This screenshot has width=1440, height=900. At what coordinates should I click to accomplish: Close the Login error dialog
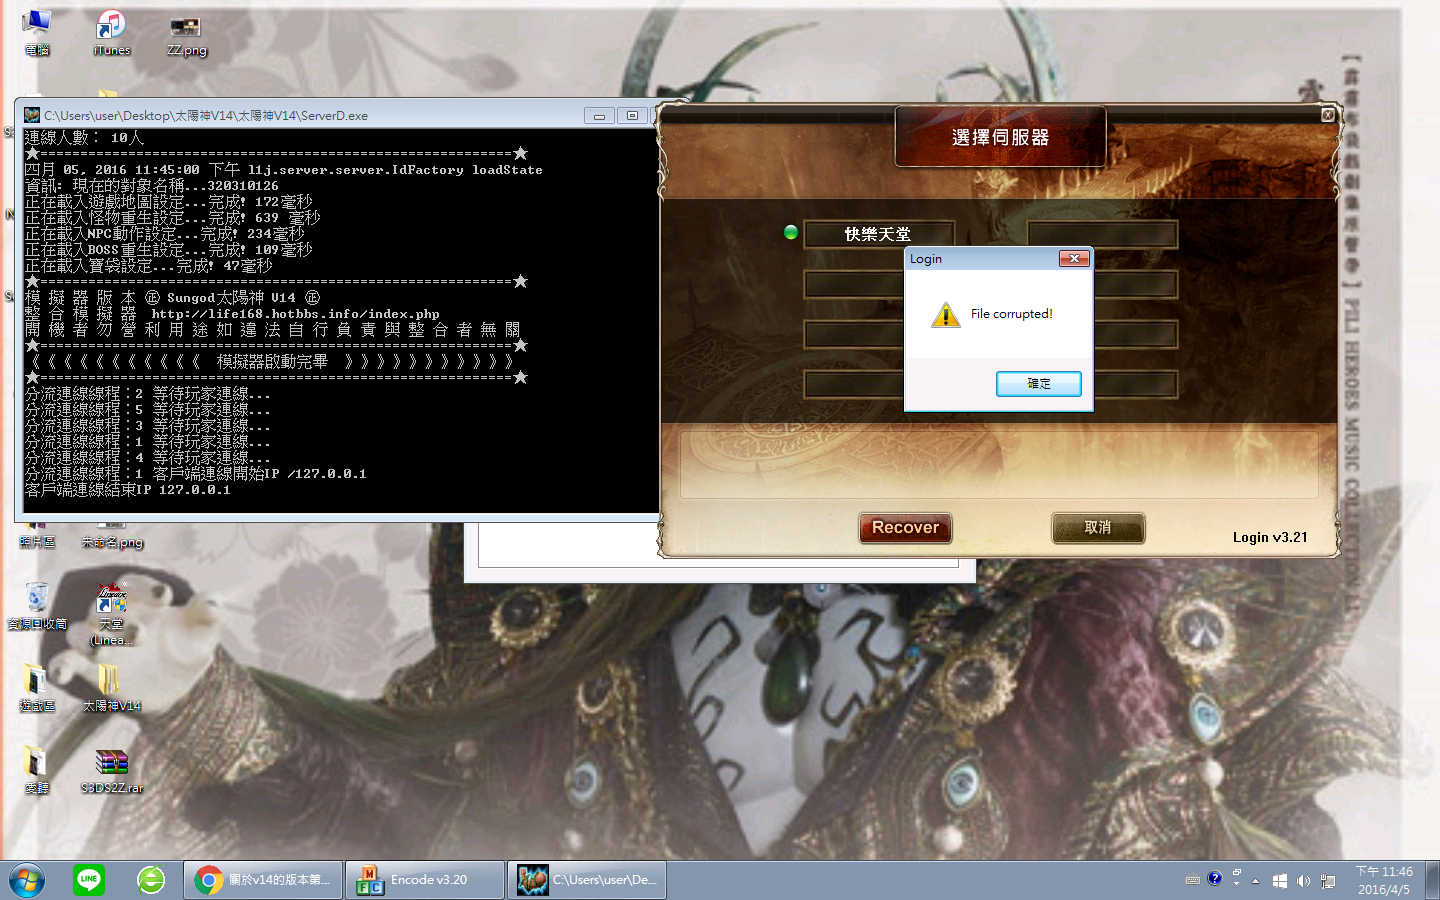1073,259
